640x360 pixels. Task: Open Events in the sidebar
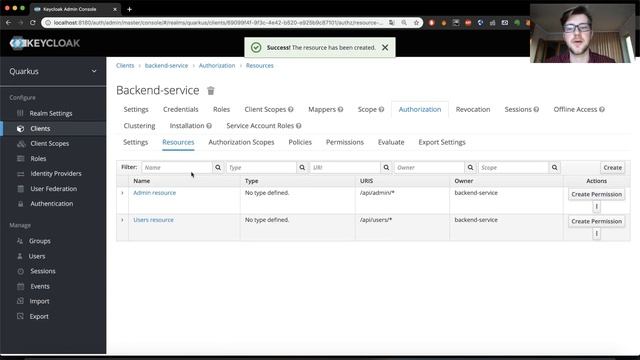click(x=40, y=286)
